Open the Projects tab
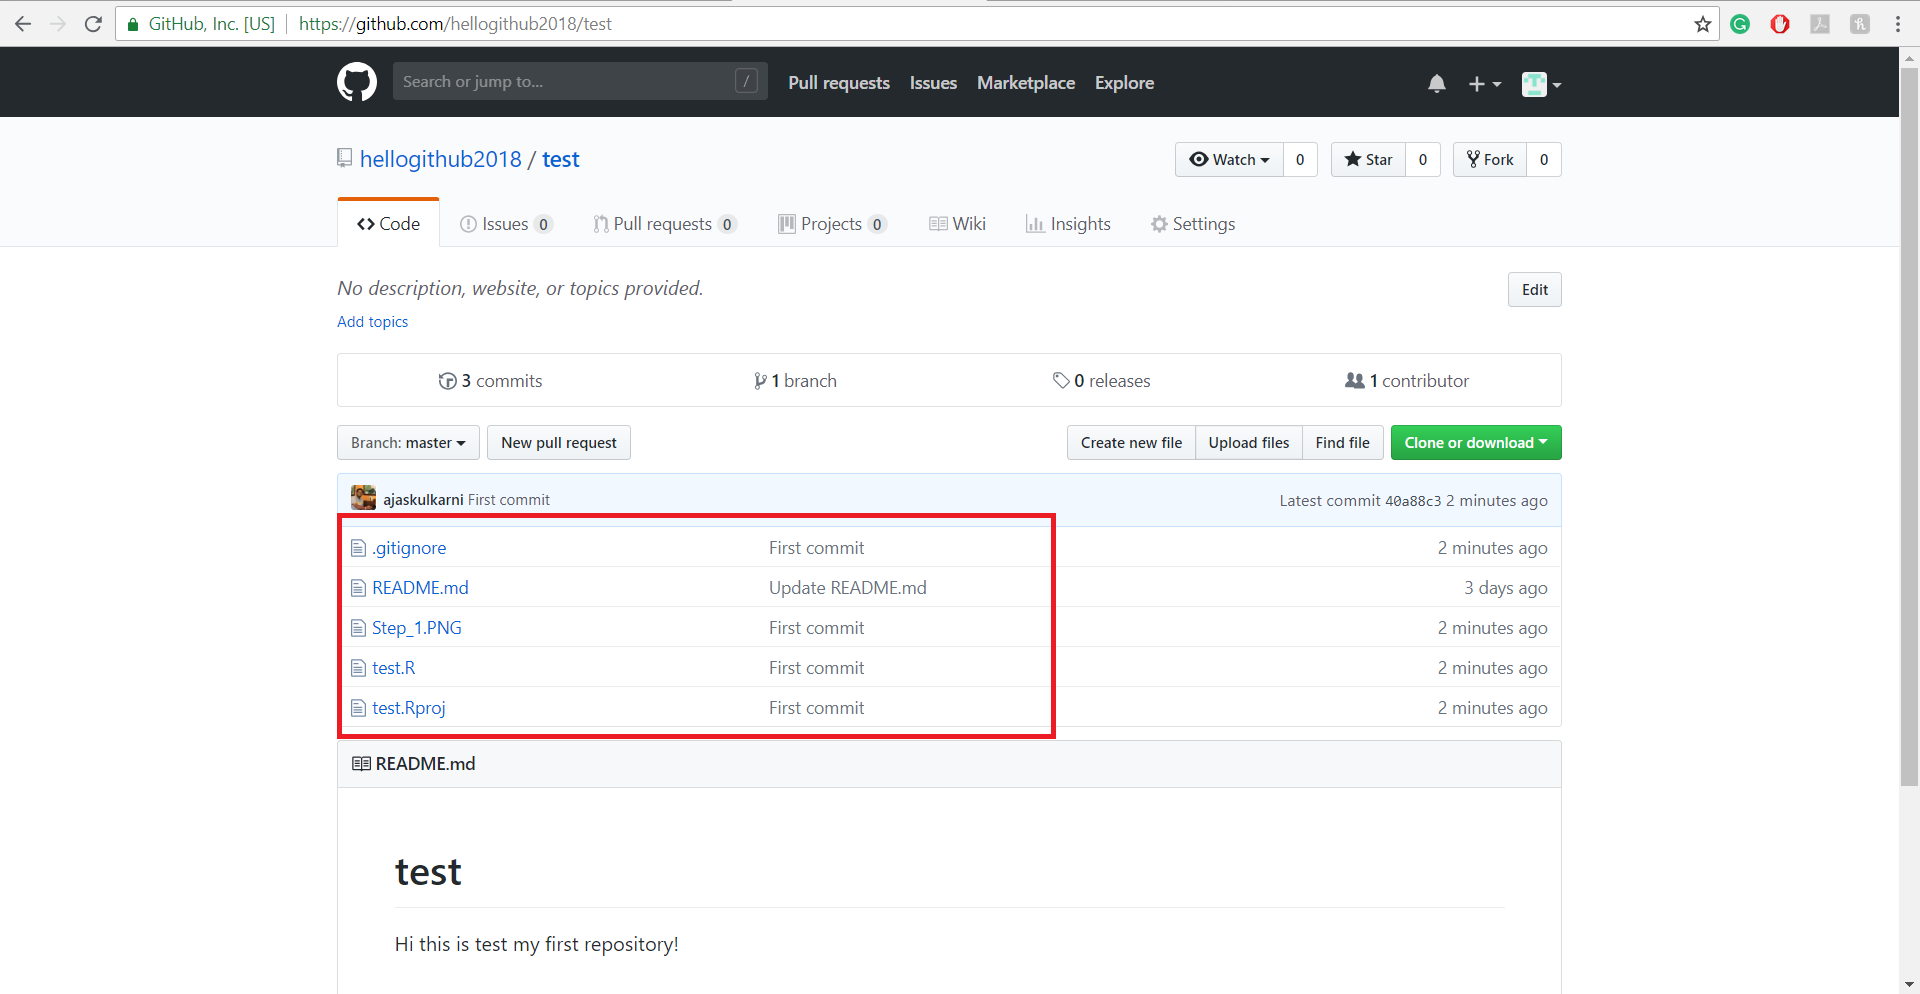This screenshot has width=1920, height=994. (x=832, y=224)
